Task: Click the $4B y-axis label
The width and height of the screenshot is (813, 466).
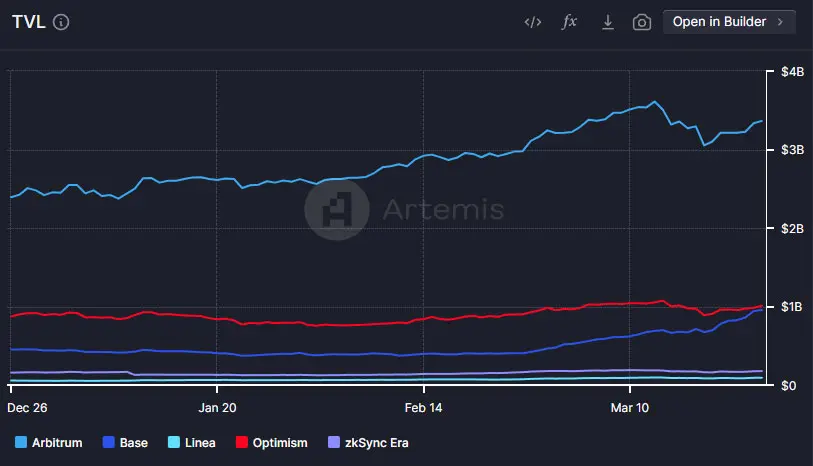Action: [792, 72]
